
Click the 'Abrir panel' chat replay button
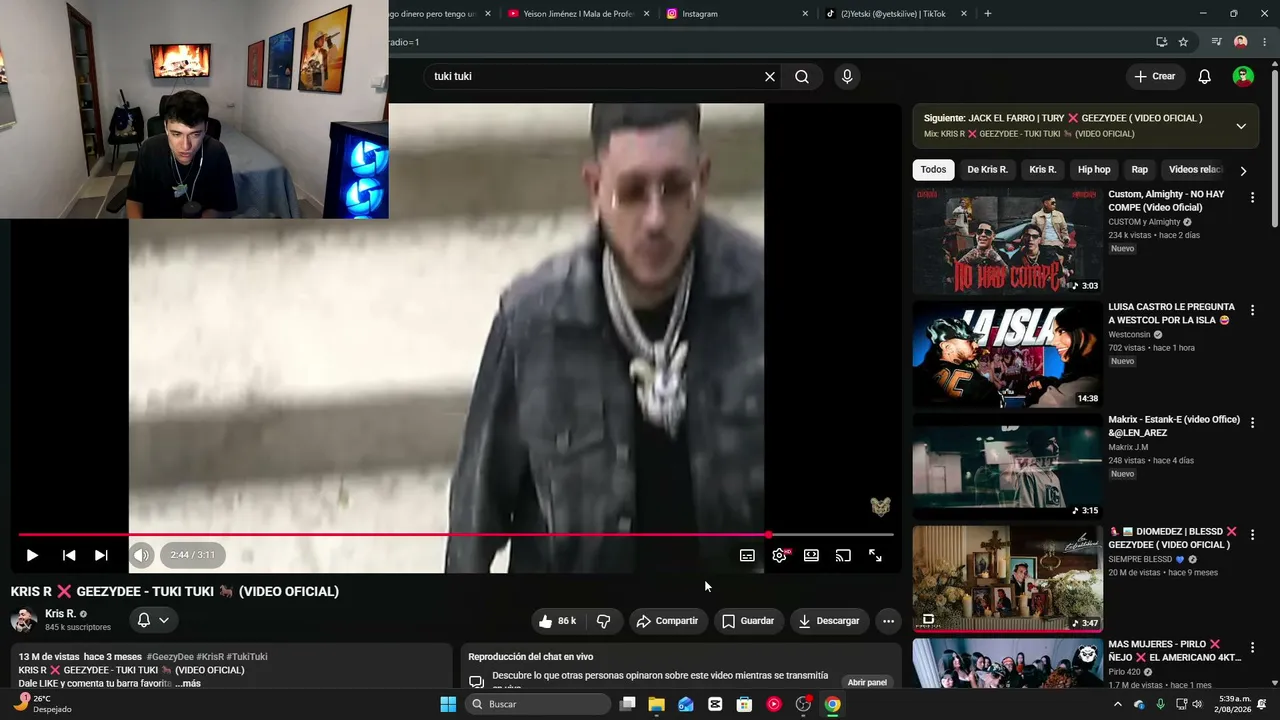(x=867, y=682)
